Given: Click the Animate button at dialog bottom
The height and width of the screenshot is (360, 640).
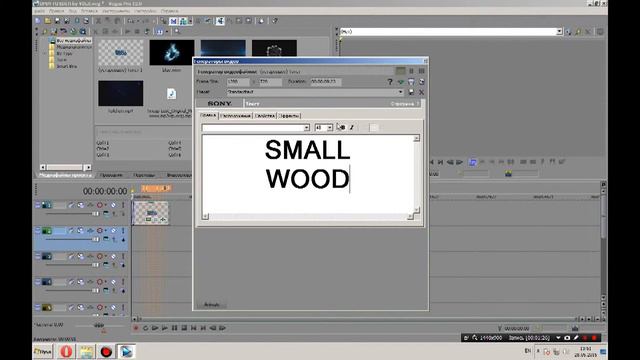Looking at the screenshot, I should (x=212, y=304).
